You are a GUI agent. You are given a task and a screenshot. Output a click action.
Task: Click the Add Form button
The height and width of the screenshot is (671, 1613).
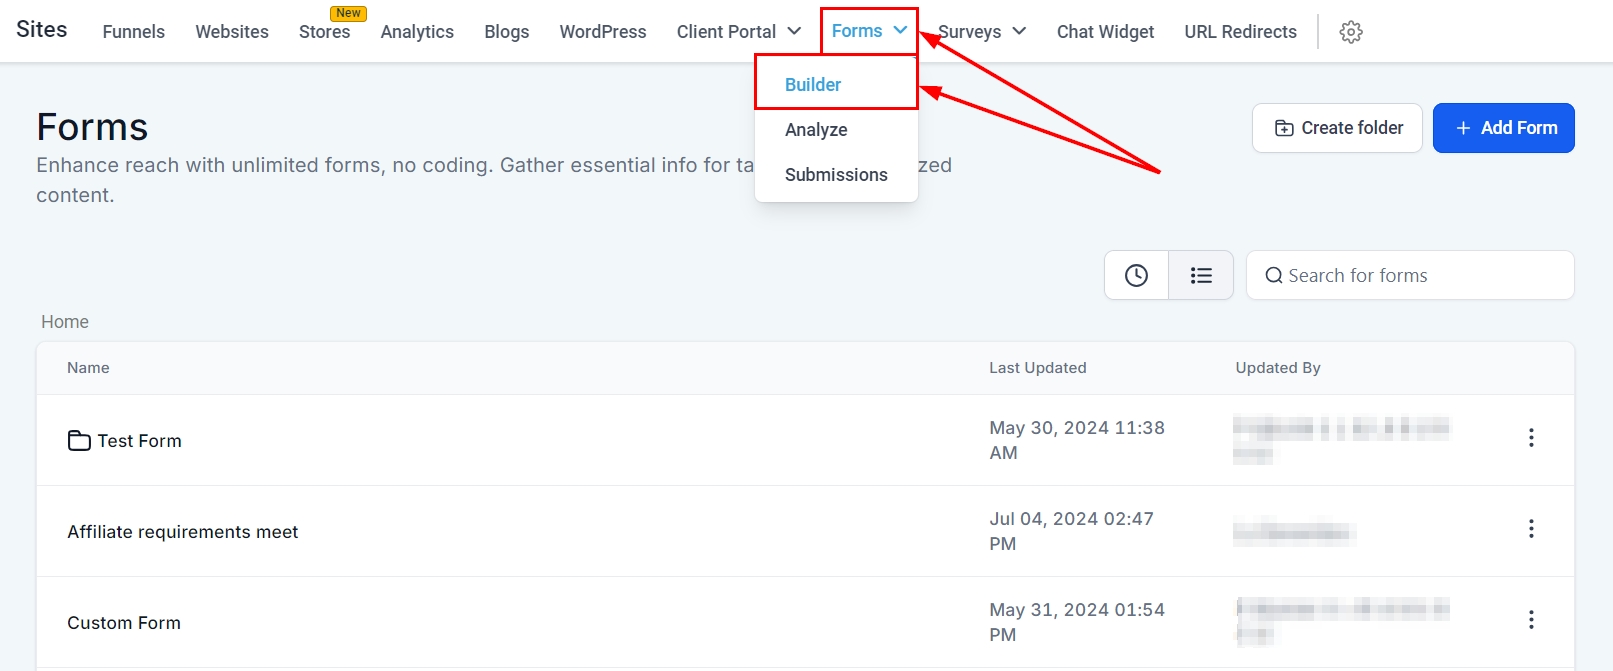point(1503,128)
